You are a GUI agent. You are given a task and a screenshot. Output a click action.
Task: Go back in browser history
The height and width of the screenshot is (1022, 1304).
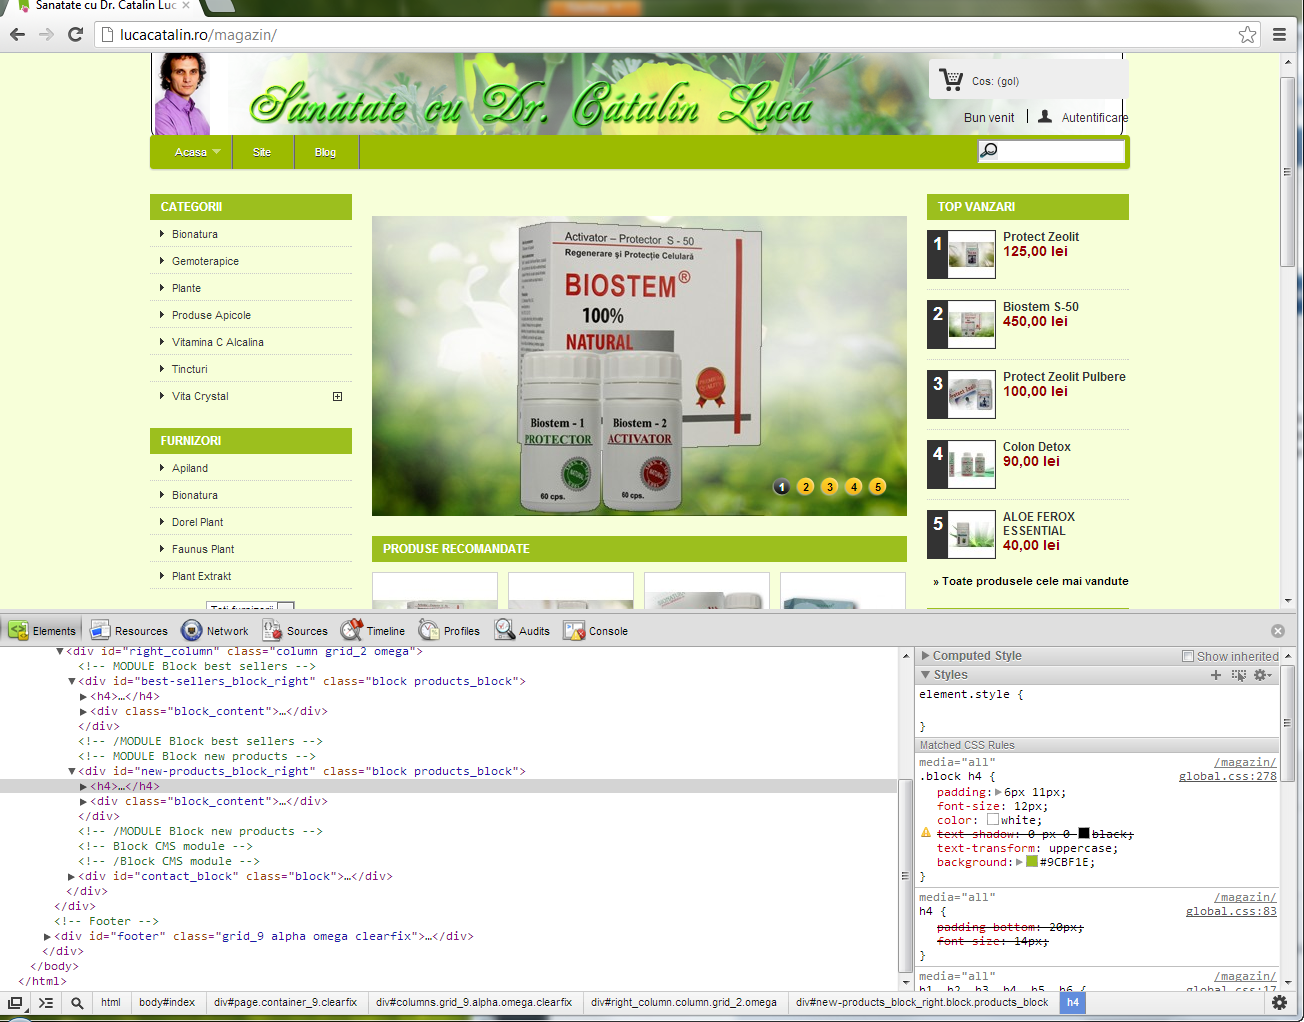coord(17,34)
